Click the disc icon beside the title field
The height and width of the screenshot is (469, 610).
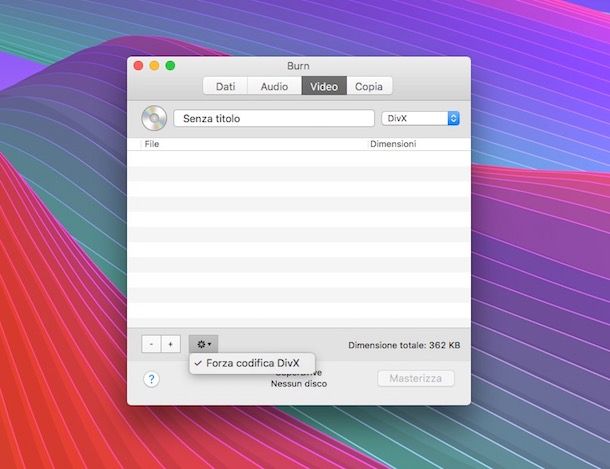(154, 118)
